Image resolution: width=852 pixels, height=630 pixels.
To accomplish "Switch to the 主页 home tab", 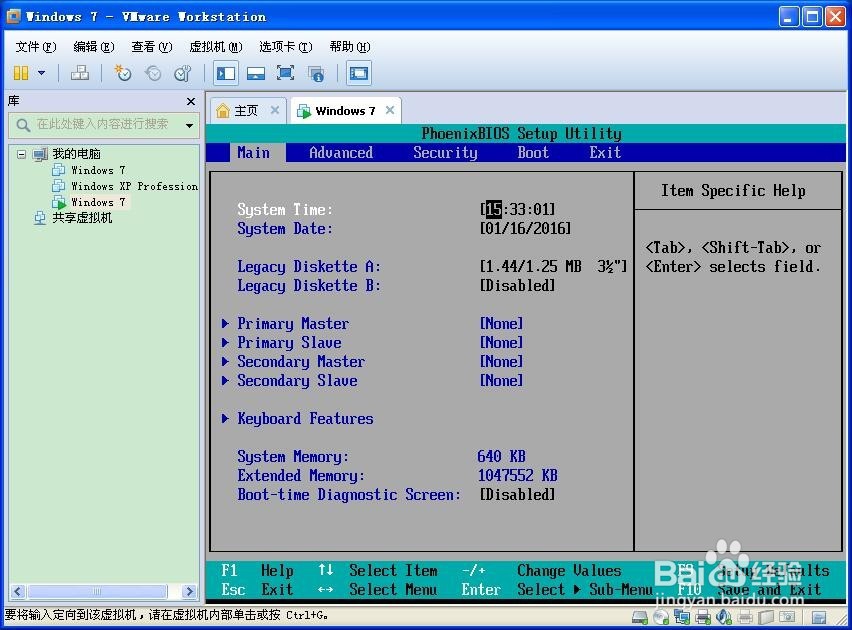I will 246,111.
